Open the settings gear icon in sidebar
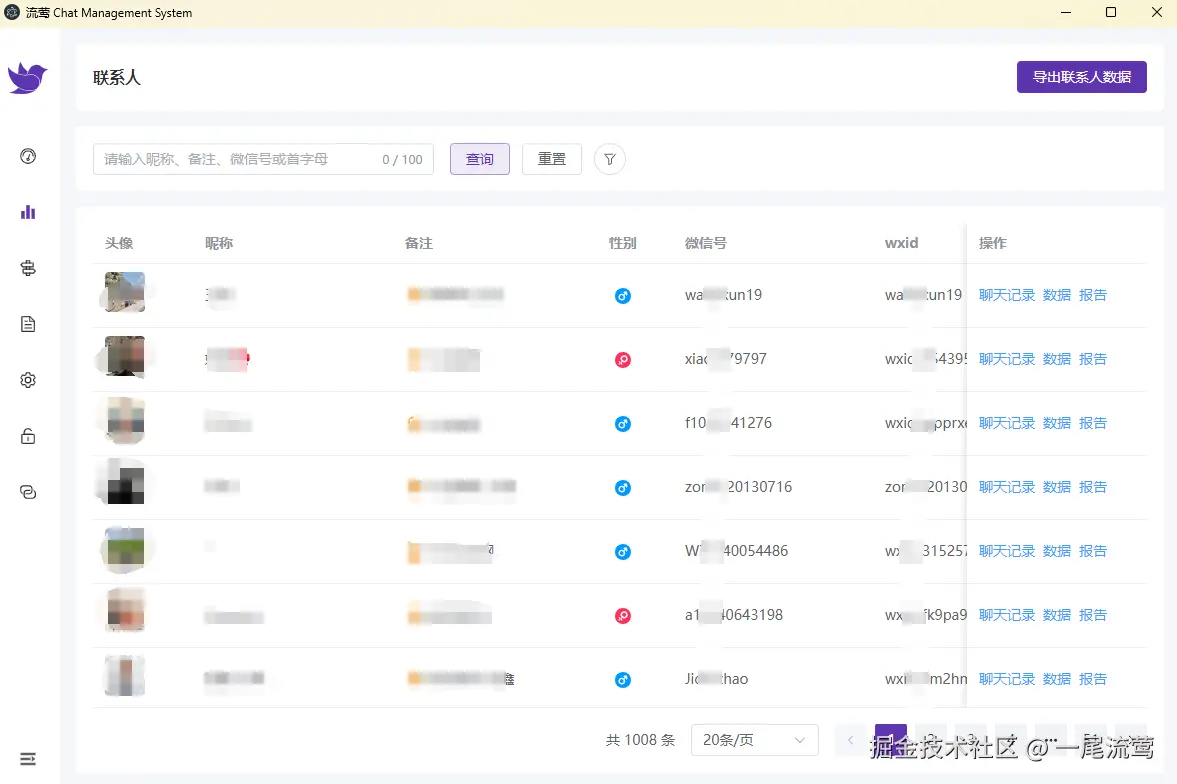The width and height of the screenshot is (1177, 784). coord(28,380)
